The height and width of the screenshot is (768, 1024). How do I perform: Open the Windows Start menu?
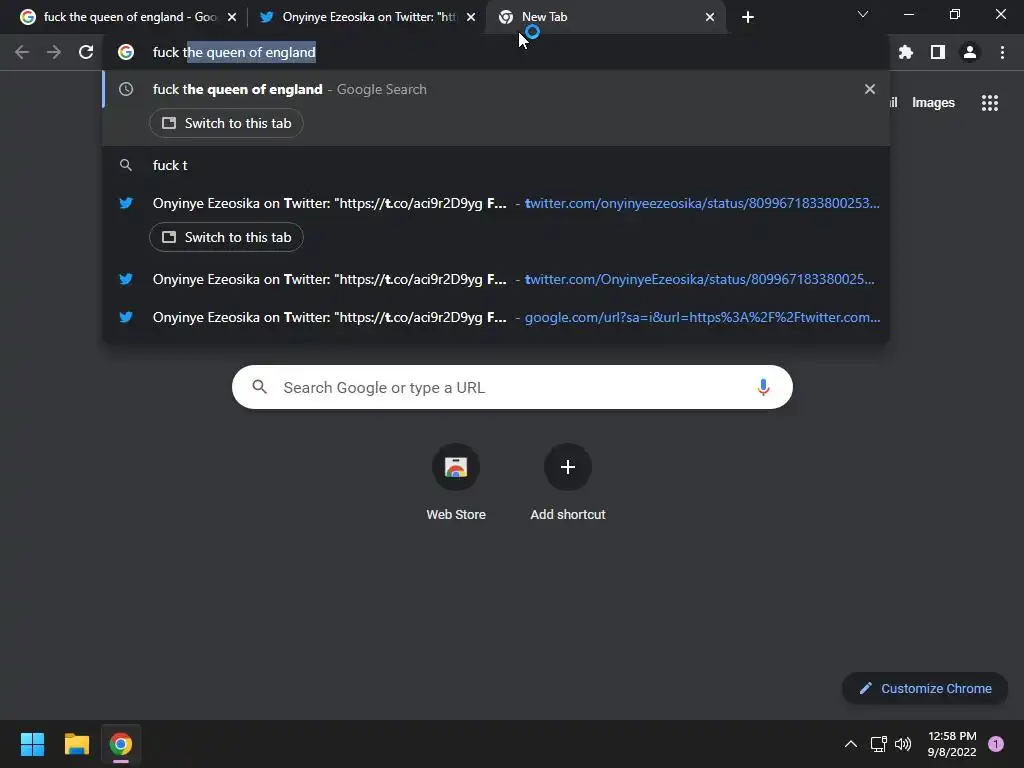click(32, 744)
